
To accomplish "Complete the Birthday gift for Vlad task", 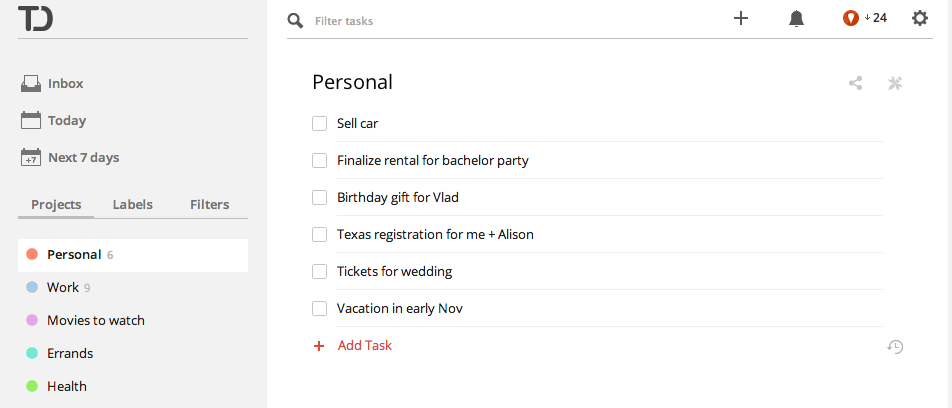I will pyautogui.click(x=320, y=198).
